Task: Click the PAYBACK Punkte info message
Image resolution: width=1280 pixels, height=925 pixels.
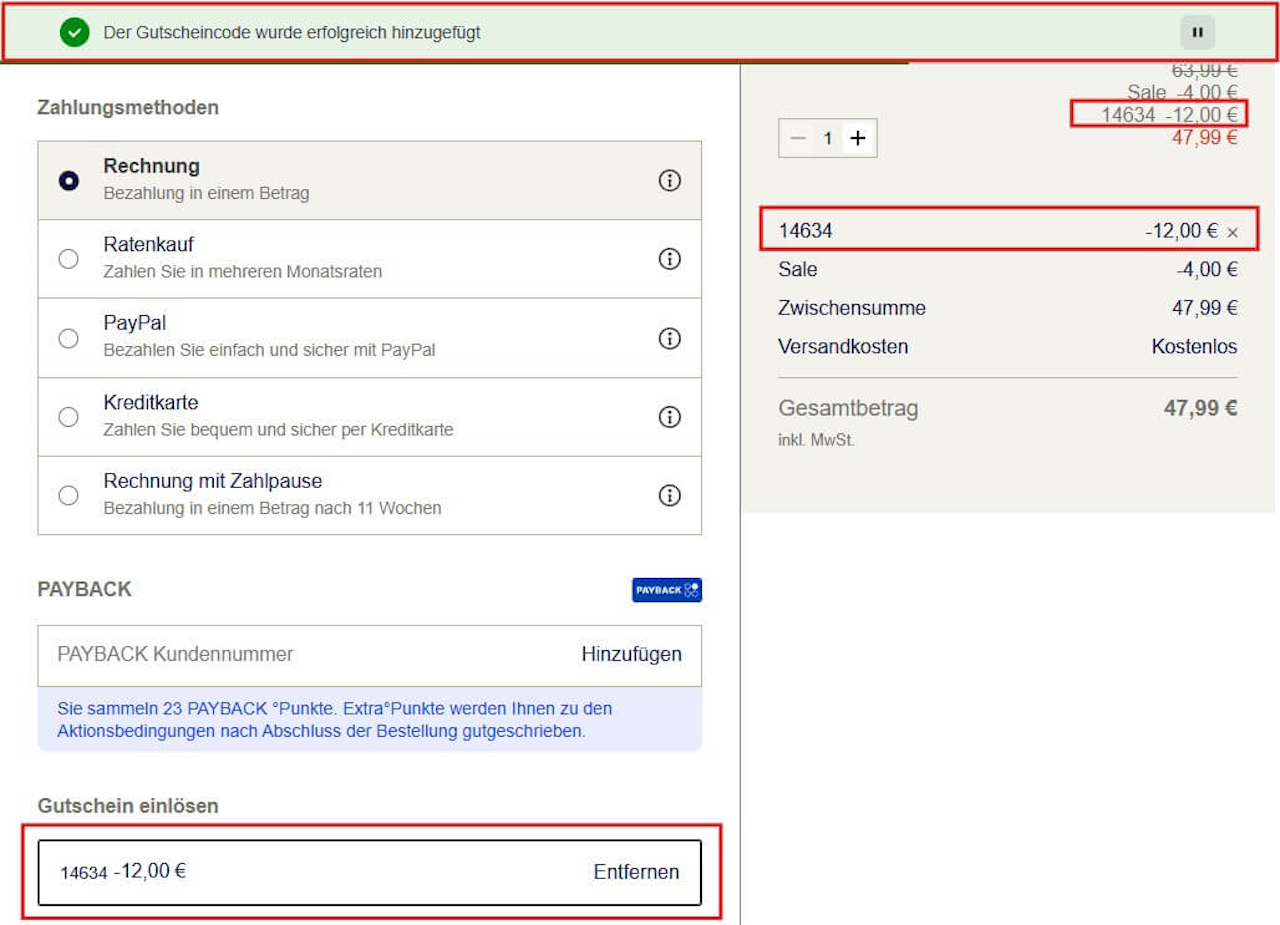Action: click(370, 720)
